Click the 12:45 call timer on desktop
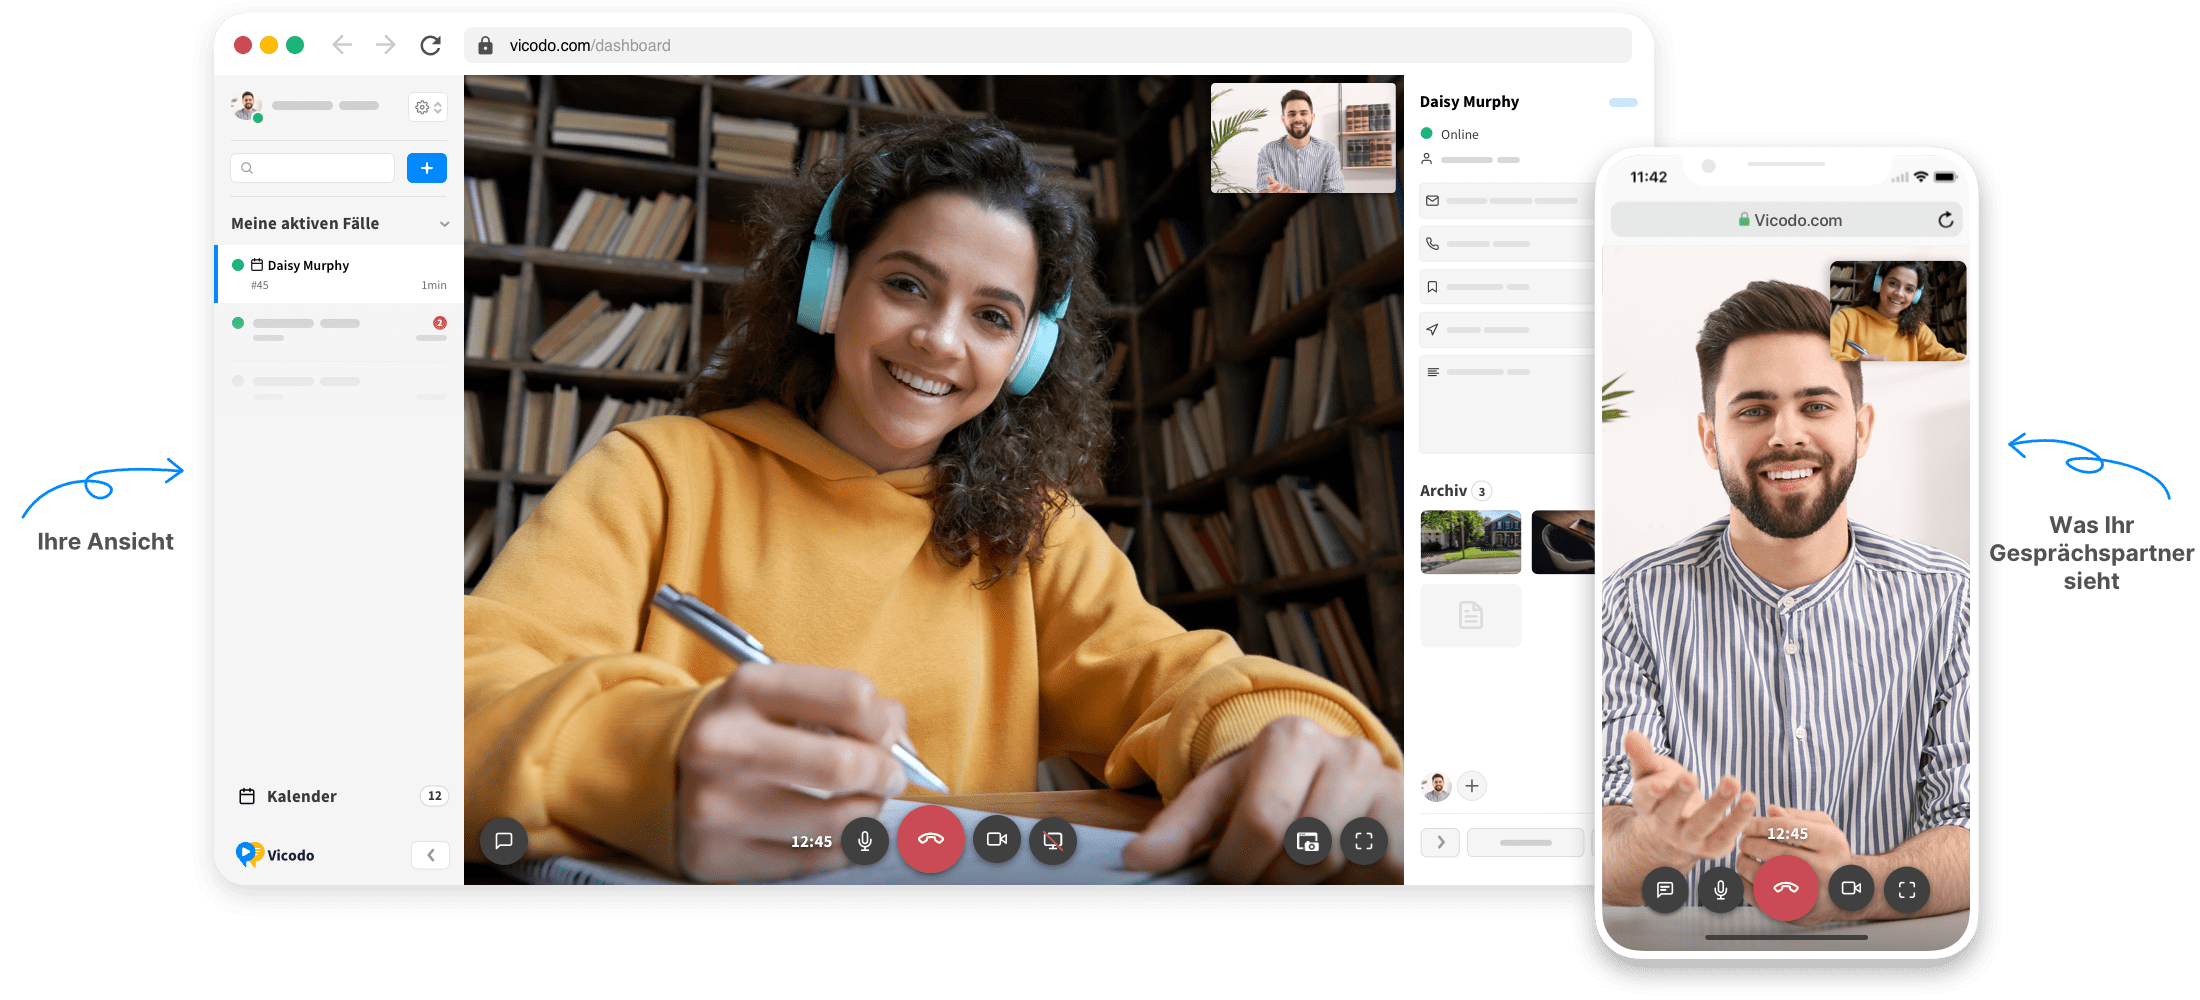2200x1000 pixels. point(811,842)
